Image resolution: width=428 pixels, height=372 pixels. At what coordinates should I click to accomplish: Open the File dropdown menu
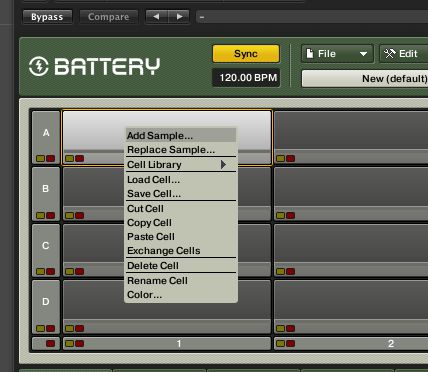[x=337, y=54]
